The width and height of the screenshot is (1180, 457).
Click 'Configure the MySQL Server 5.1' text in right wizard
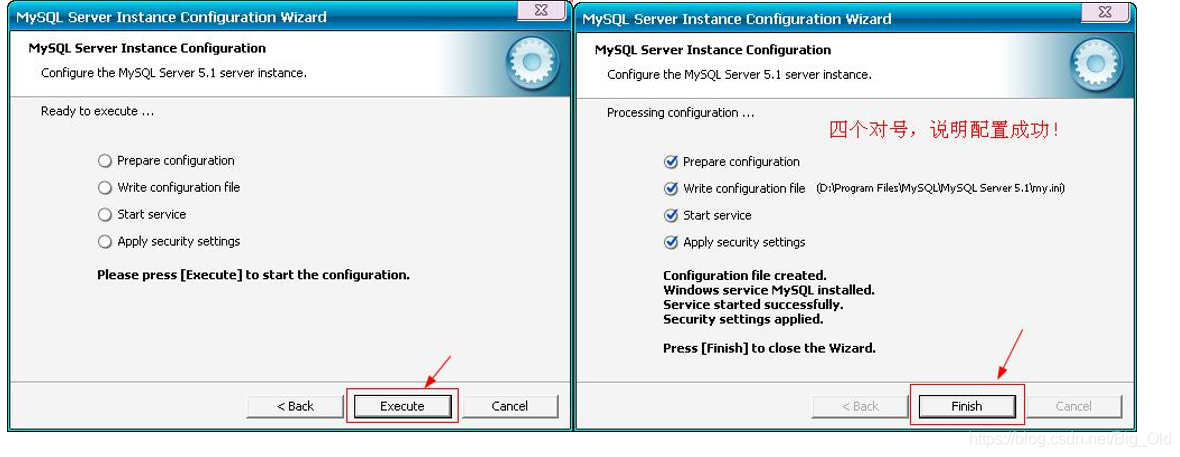point(739,75)
